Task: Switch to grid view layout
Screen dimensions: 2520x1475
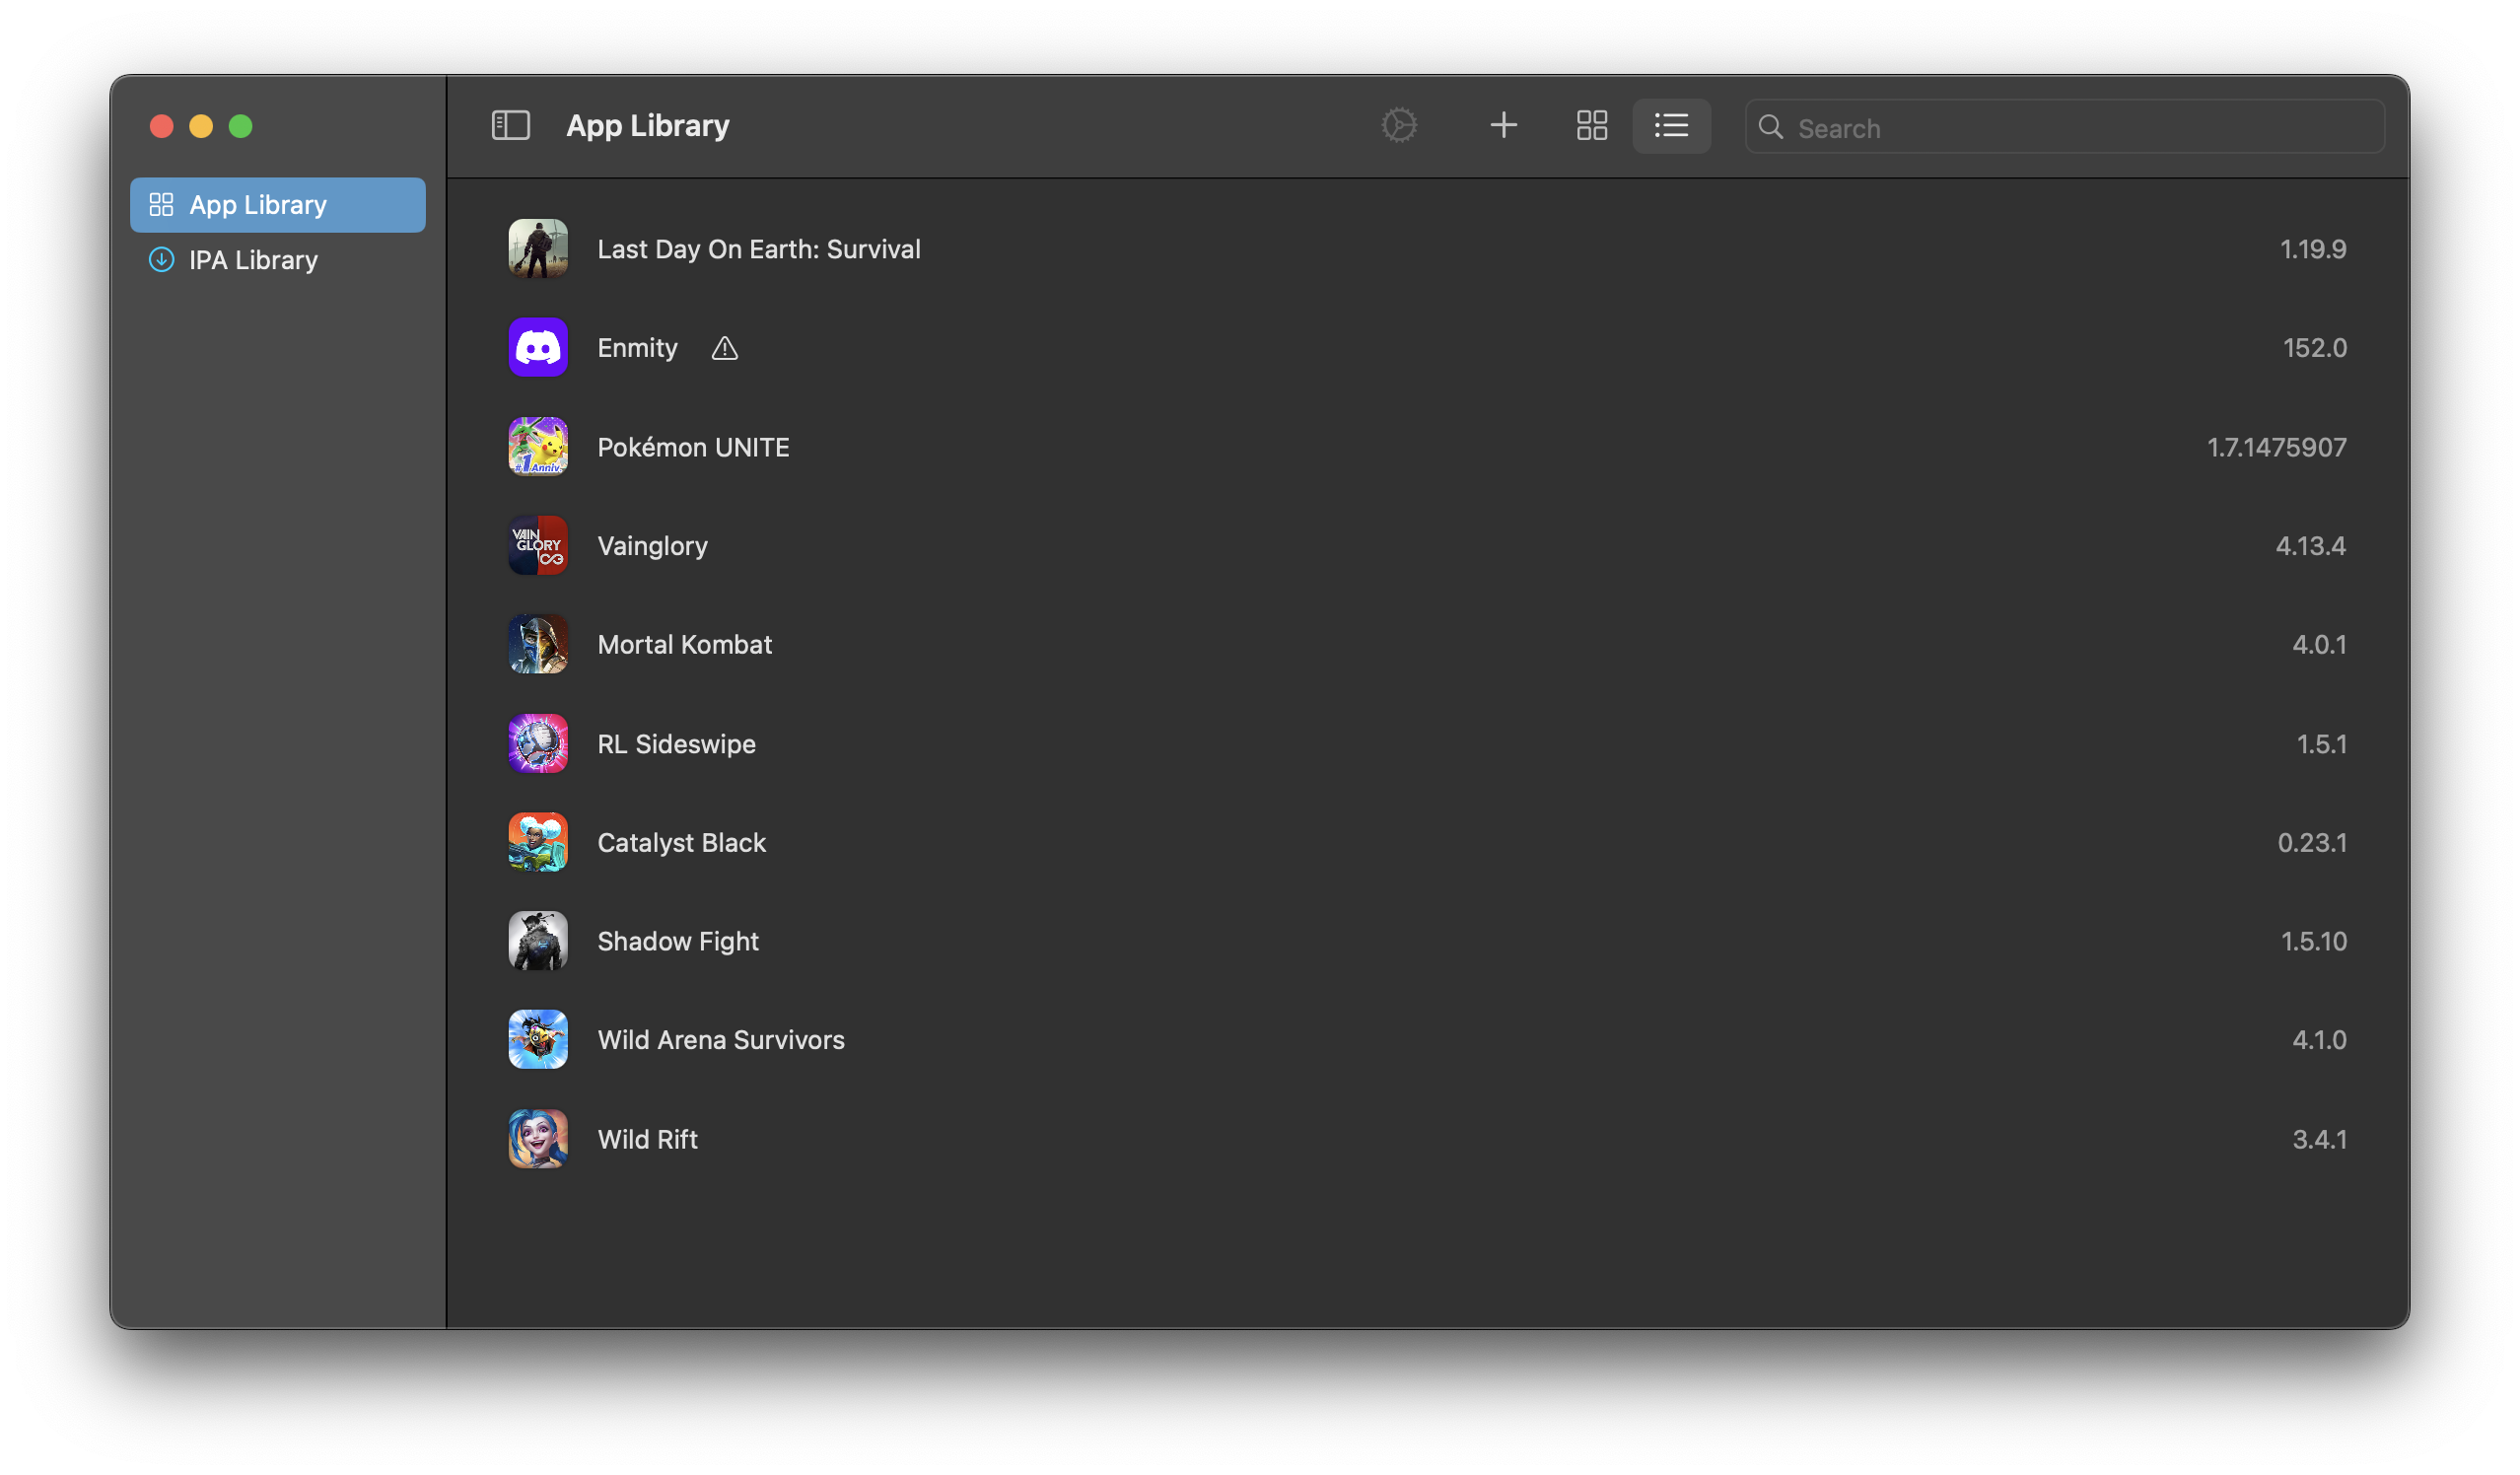Action: (1590, 125)
